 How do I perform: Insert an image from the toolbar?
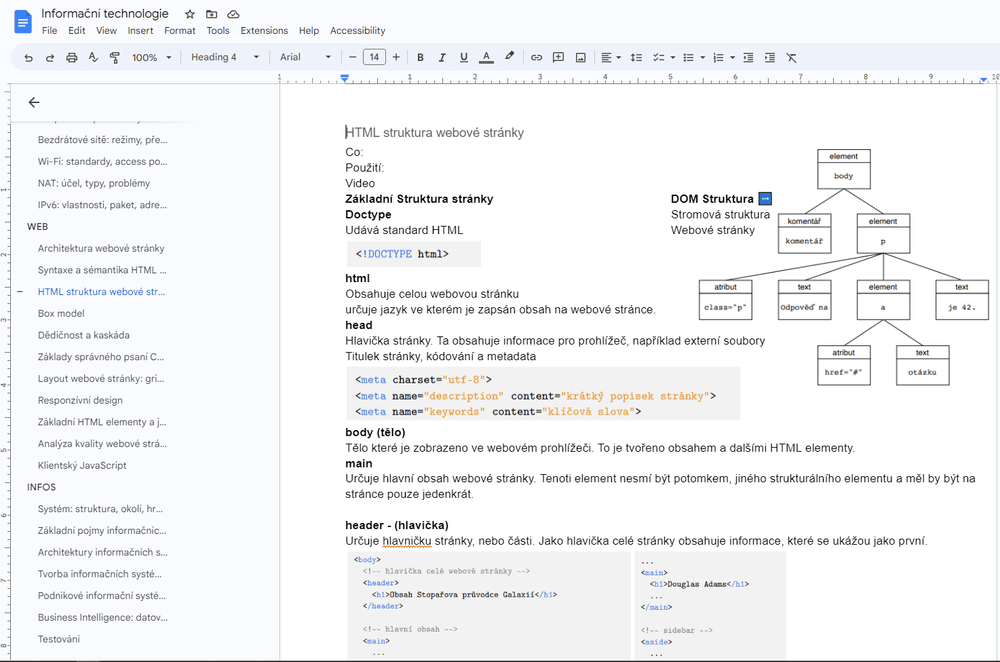click(580, 58)
